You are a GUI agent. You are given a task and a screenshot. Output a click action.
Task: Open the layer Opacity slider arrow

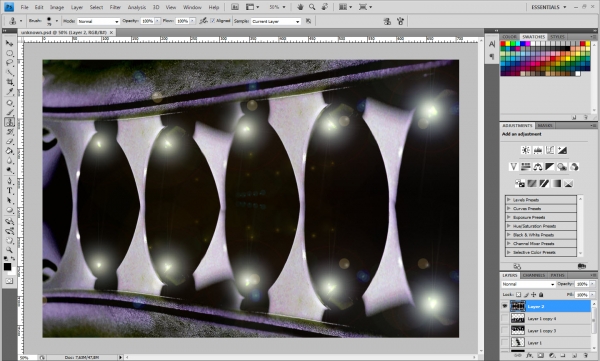592,284
